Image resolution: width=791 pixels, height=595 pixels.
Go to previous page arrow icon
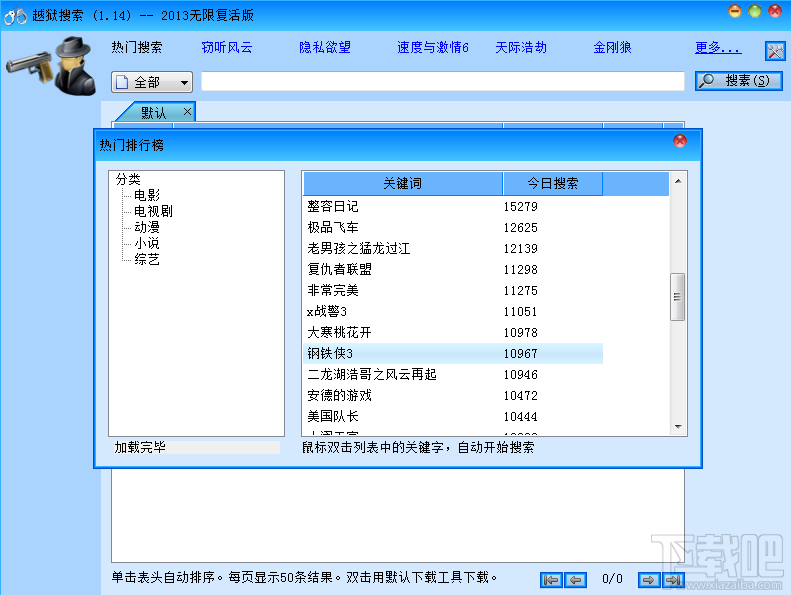576,580
